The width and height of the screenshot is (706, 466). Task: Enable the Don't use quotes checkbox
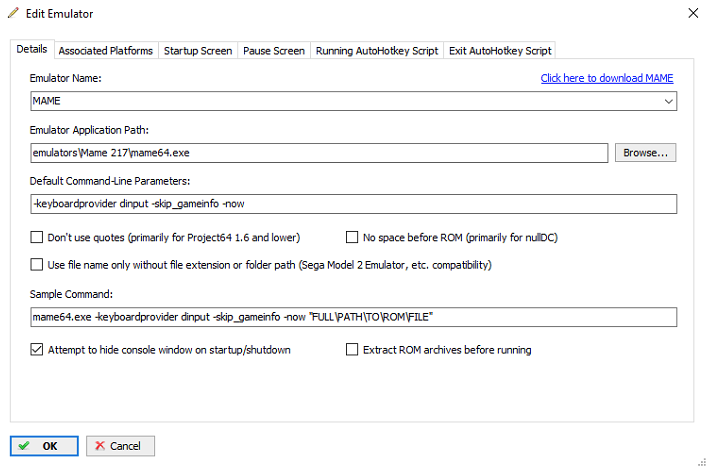click(36, 237)
